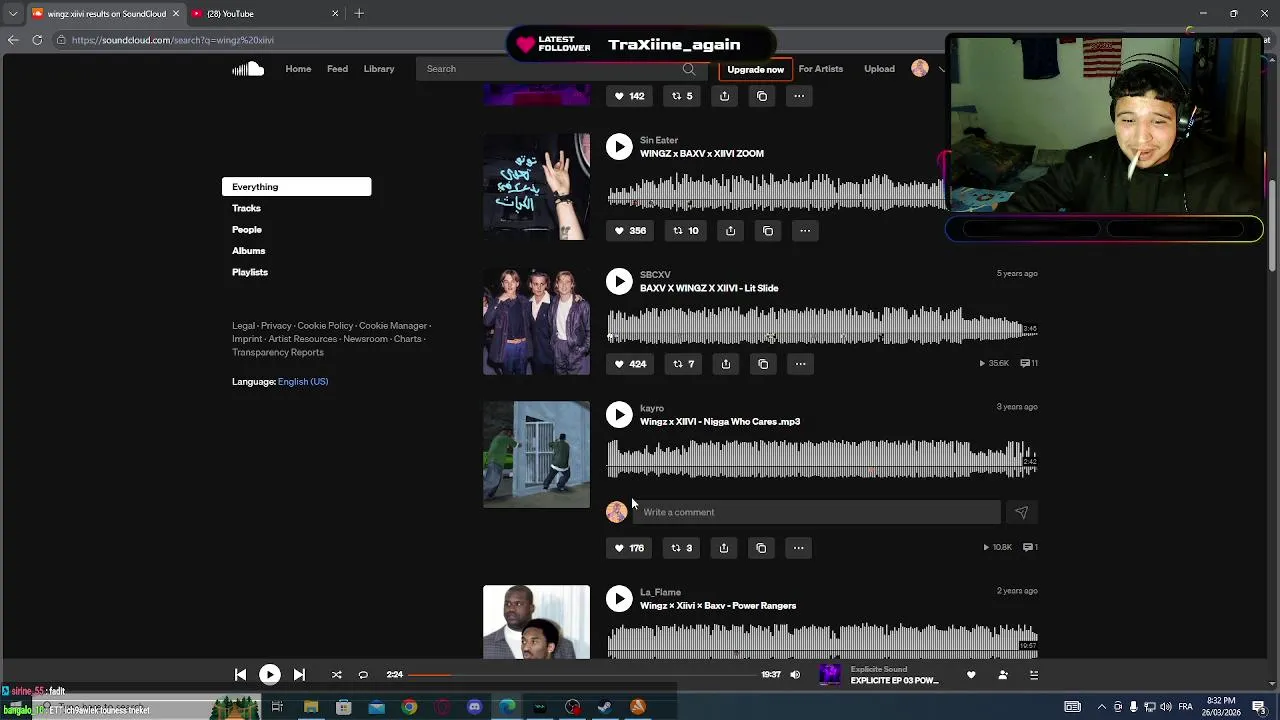
Task: Open the Library page
Action: (379, 69)
